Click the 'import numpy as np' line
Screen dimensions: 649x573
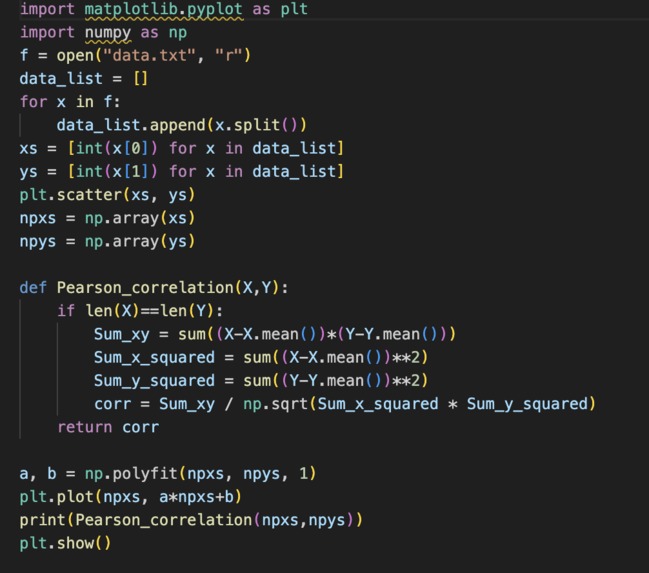pyautogui.click(x=103, y=33)
